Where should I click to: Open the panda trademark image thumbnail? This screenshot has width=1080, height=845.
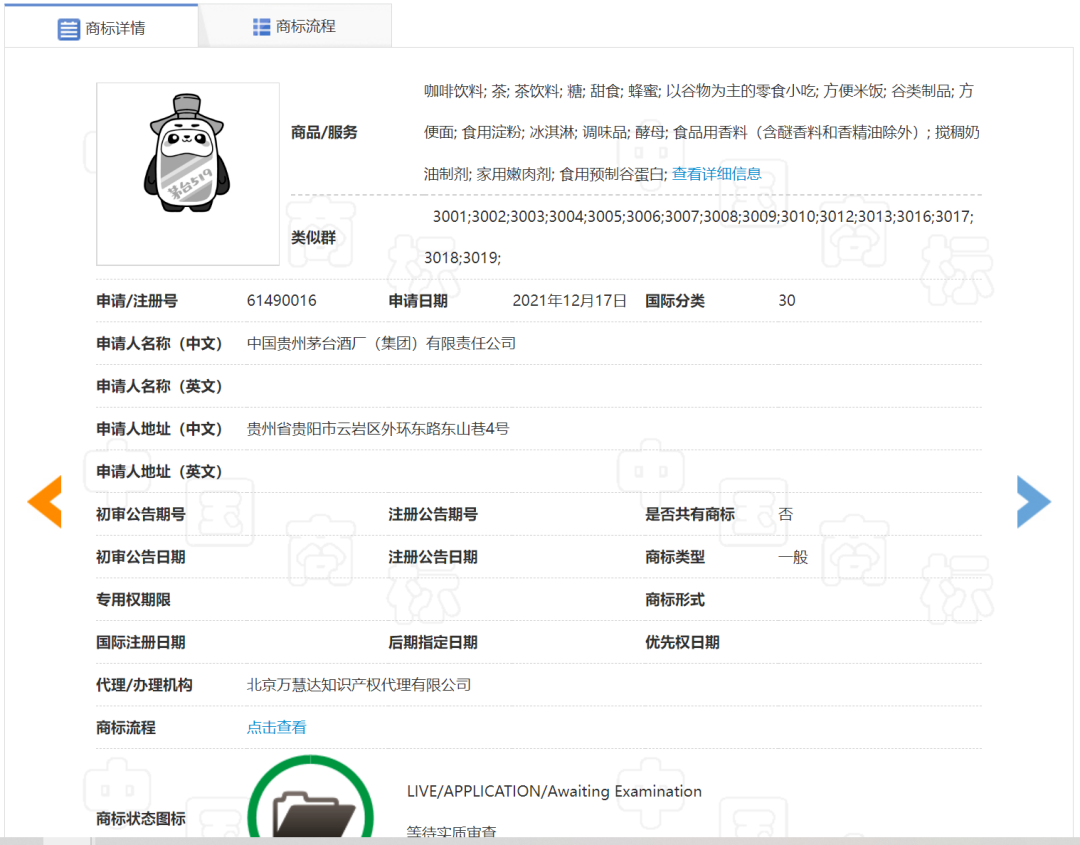point(187,174)
